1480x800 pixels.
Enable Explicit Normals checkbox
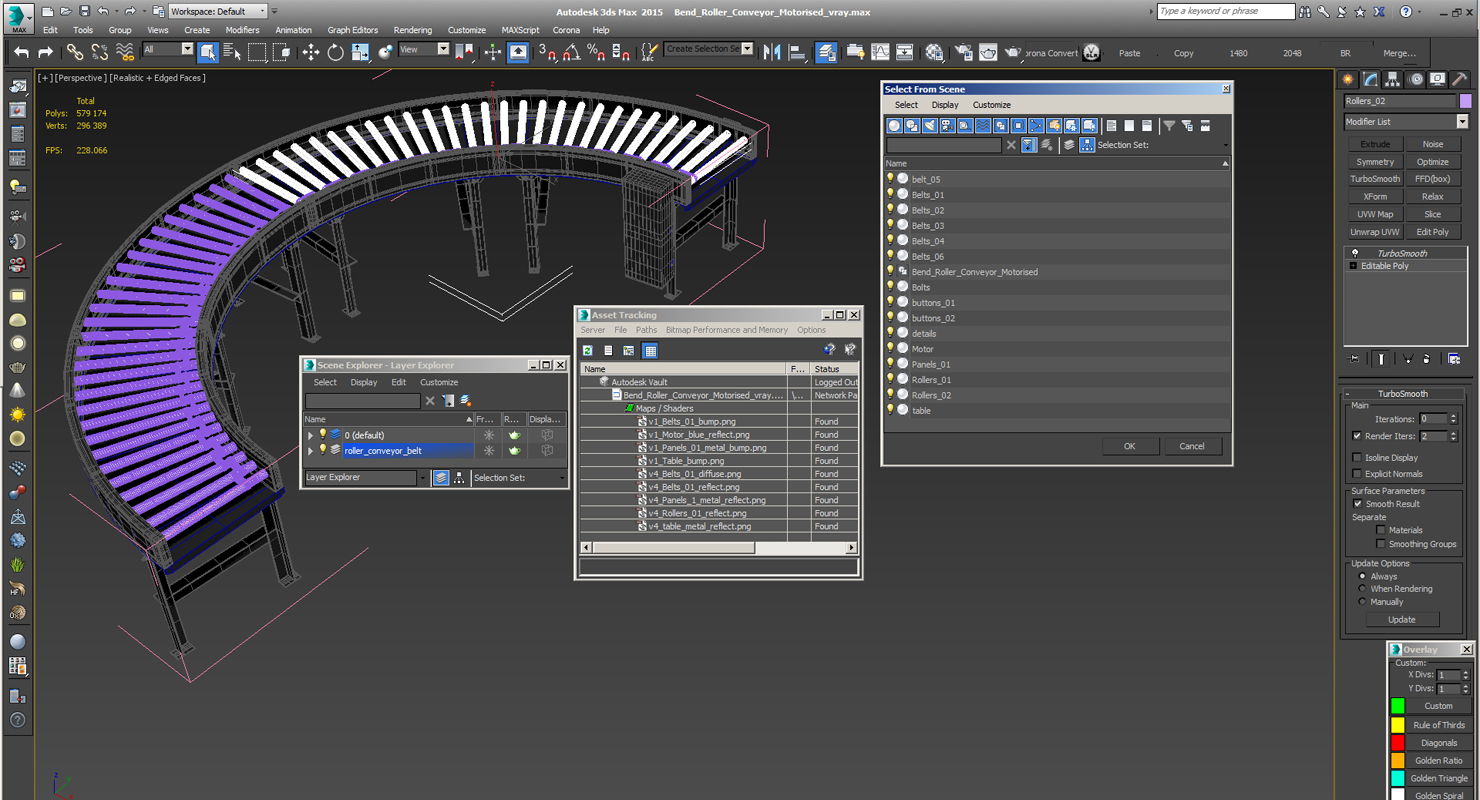click(1357, 474)
